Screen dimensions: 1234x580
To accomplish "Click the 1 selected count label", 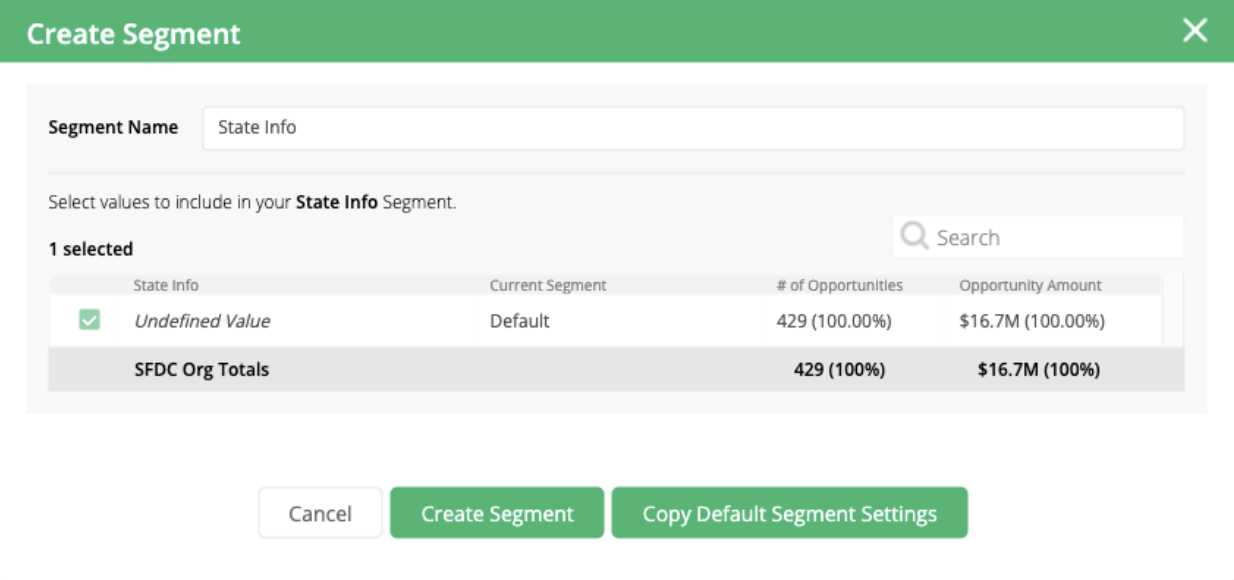I will tap(91, 249).
